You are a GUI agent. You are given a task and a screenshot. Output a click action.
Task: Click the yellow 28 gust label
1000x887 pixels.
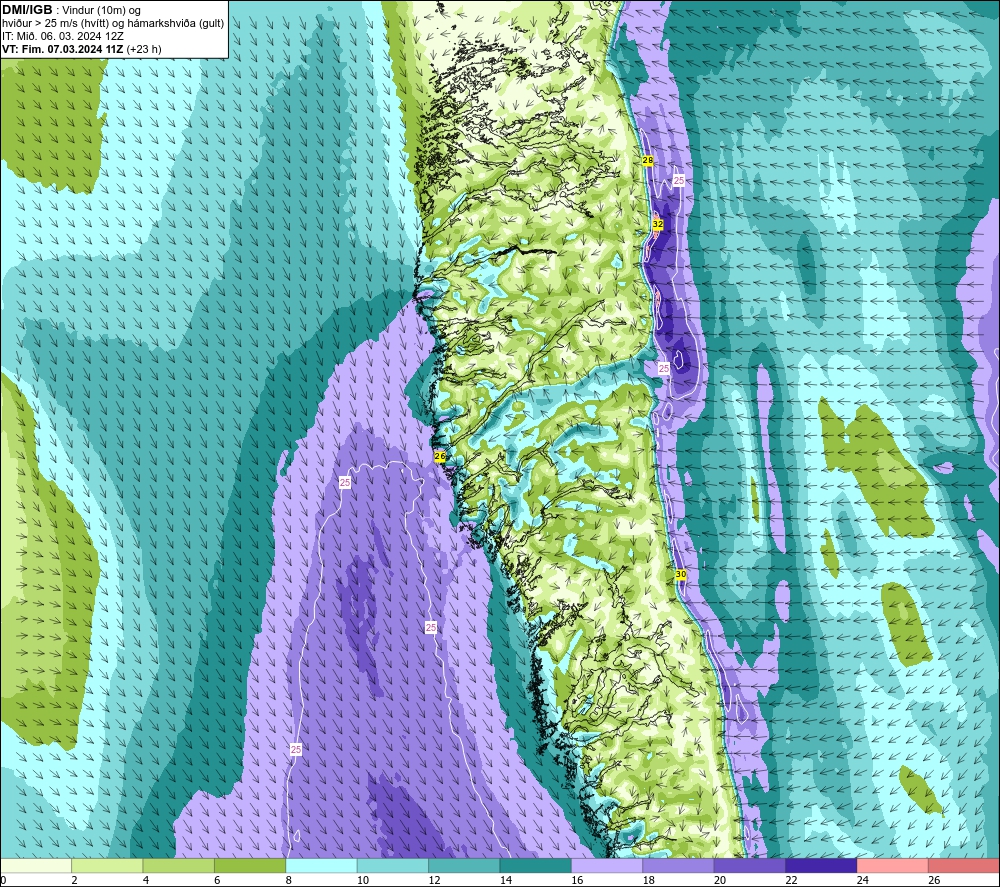(x=647, y=161)
